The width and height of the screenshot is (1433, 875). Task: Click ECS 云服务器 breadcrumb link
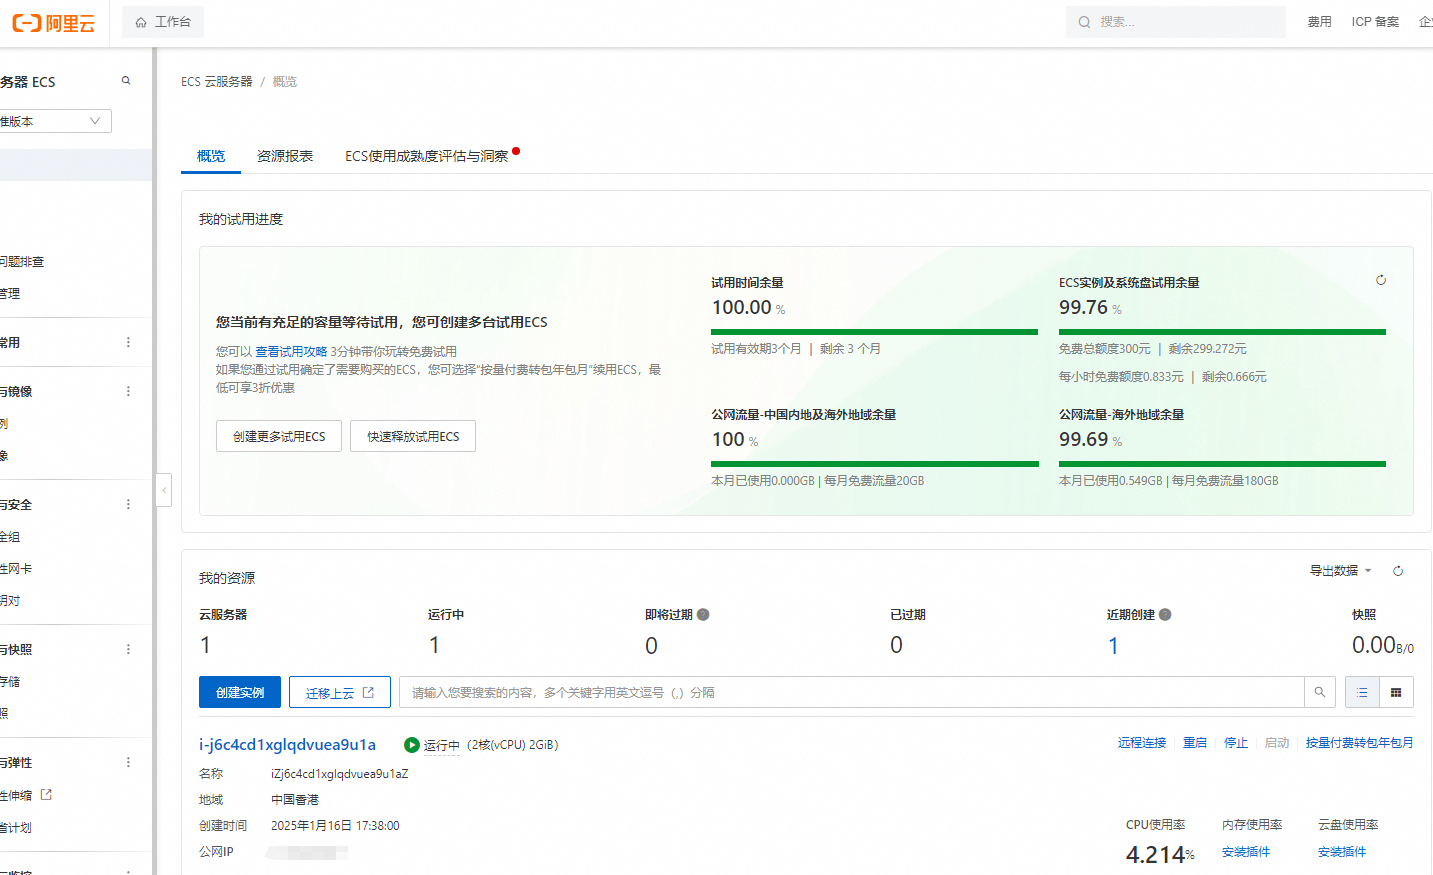pyautogui.click(x=217, y=82)
